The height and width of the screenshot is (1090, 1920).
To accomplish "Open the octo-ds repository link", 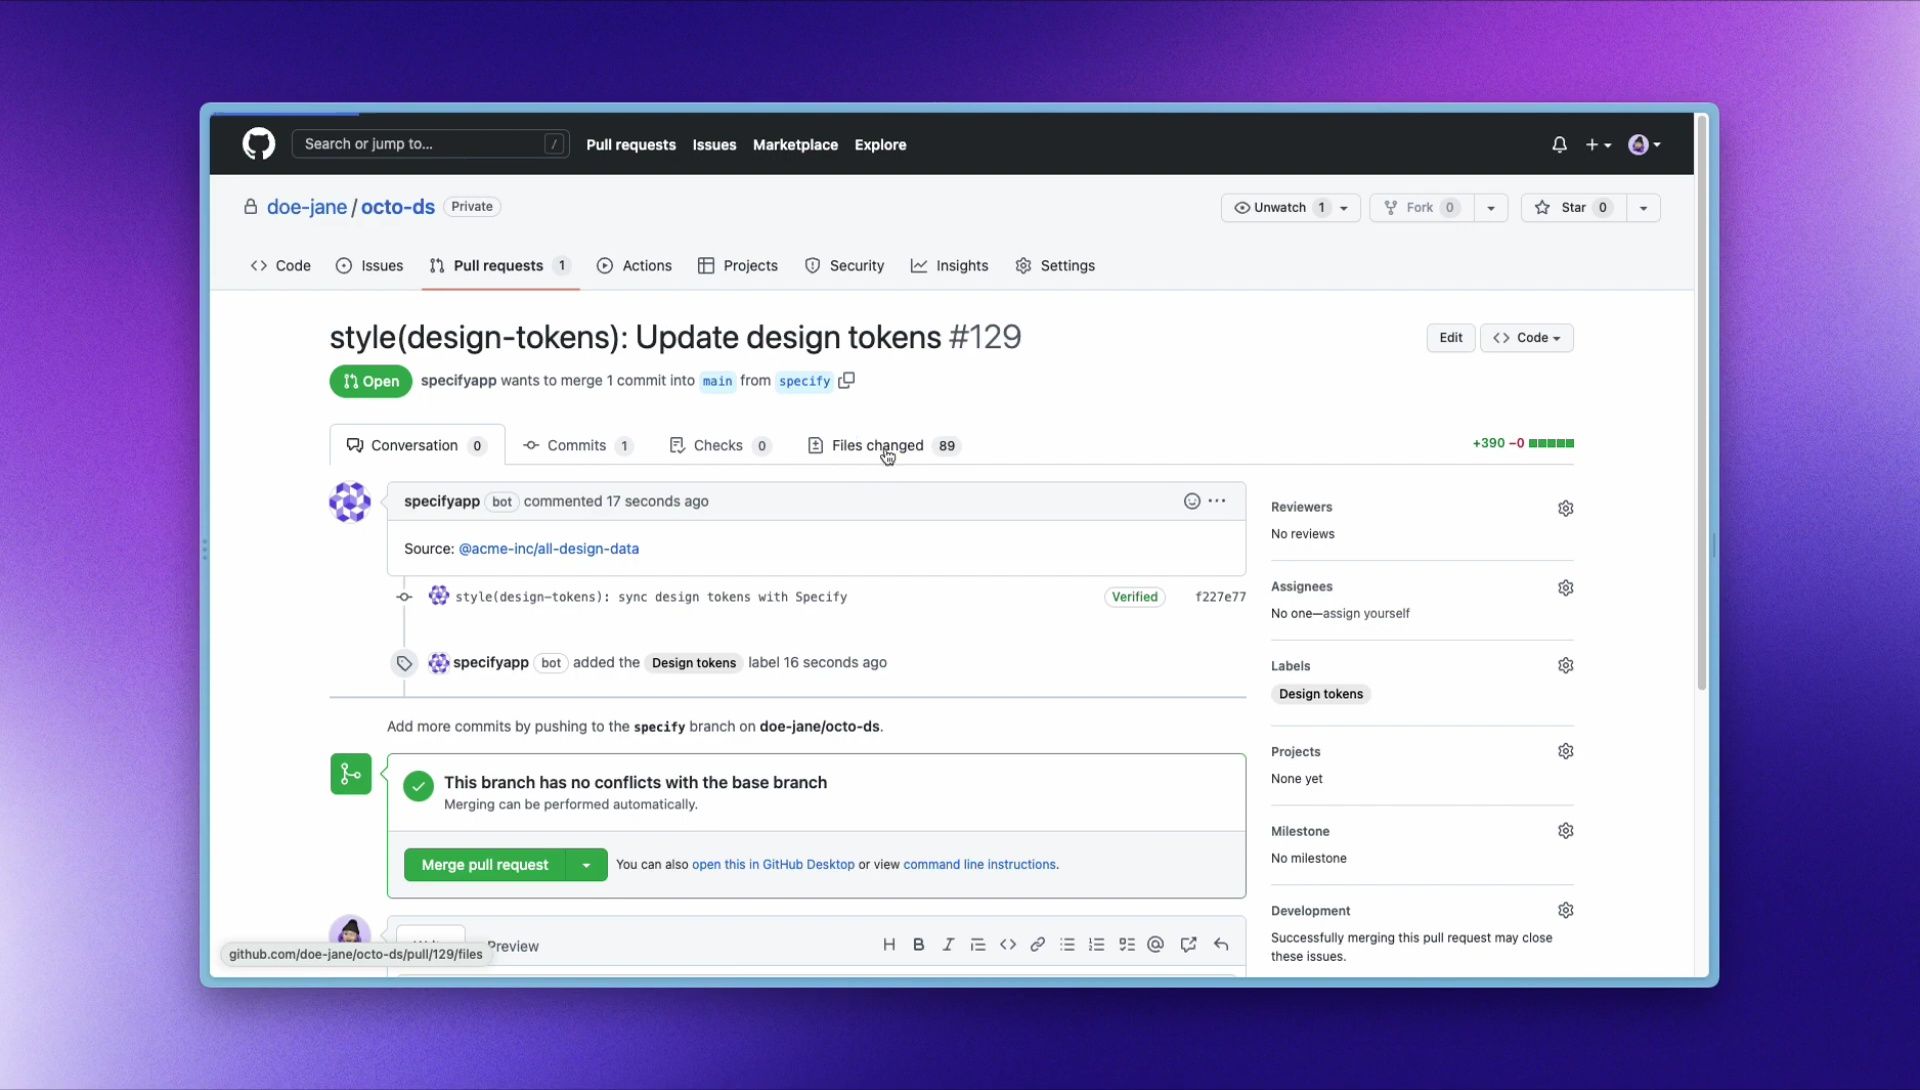I will pos(398,207).
